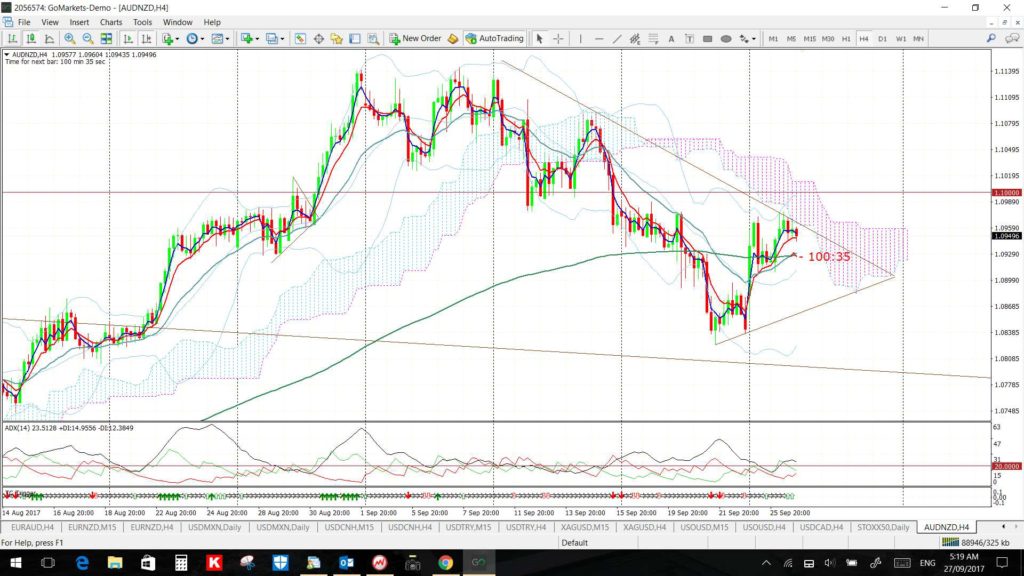
Task: Select the trendline drawing tool
Action: (616, 39)
